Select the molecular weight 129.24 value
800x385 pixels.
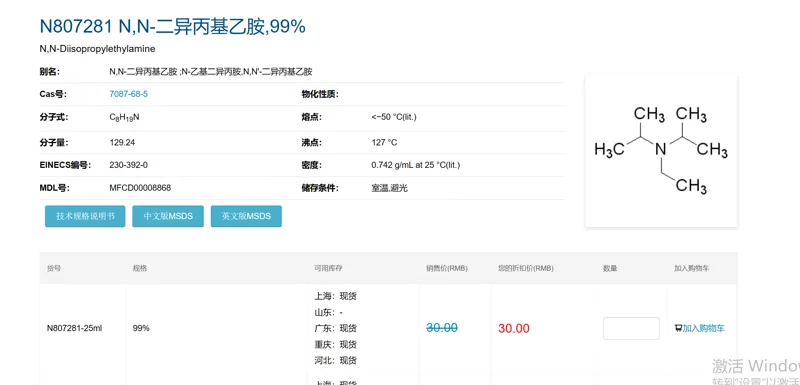tap(122, 142)
